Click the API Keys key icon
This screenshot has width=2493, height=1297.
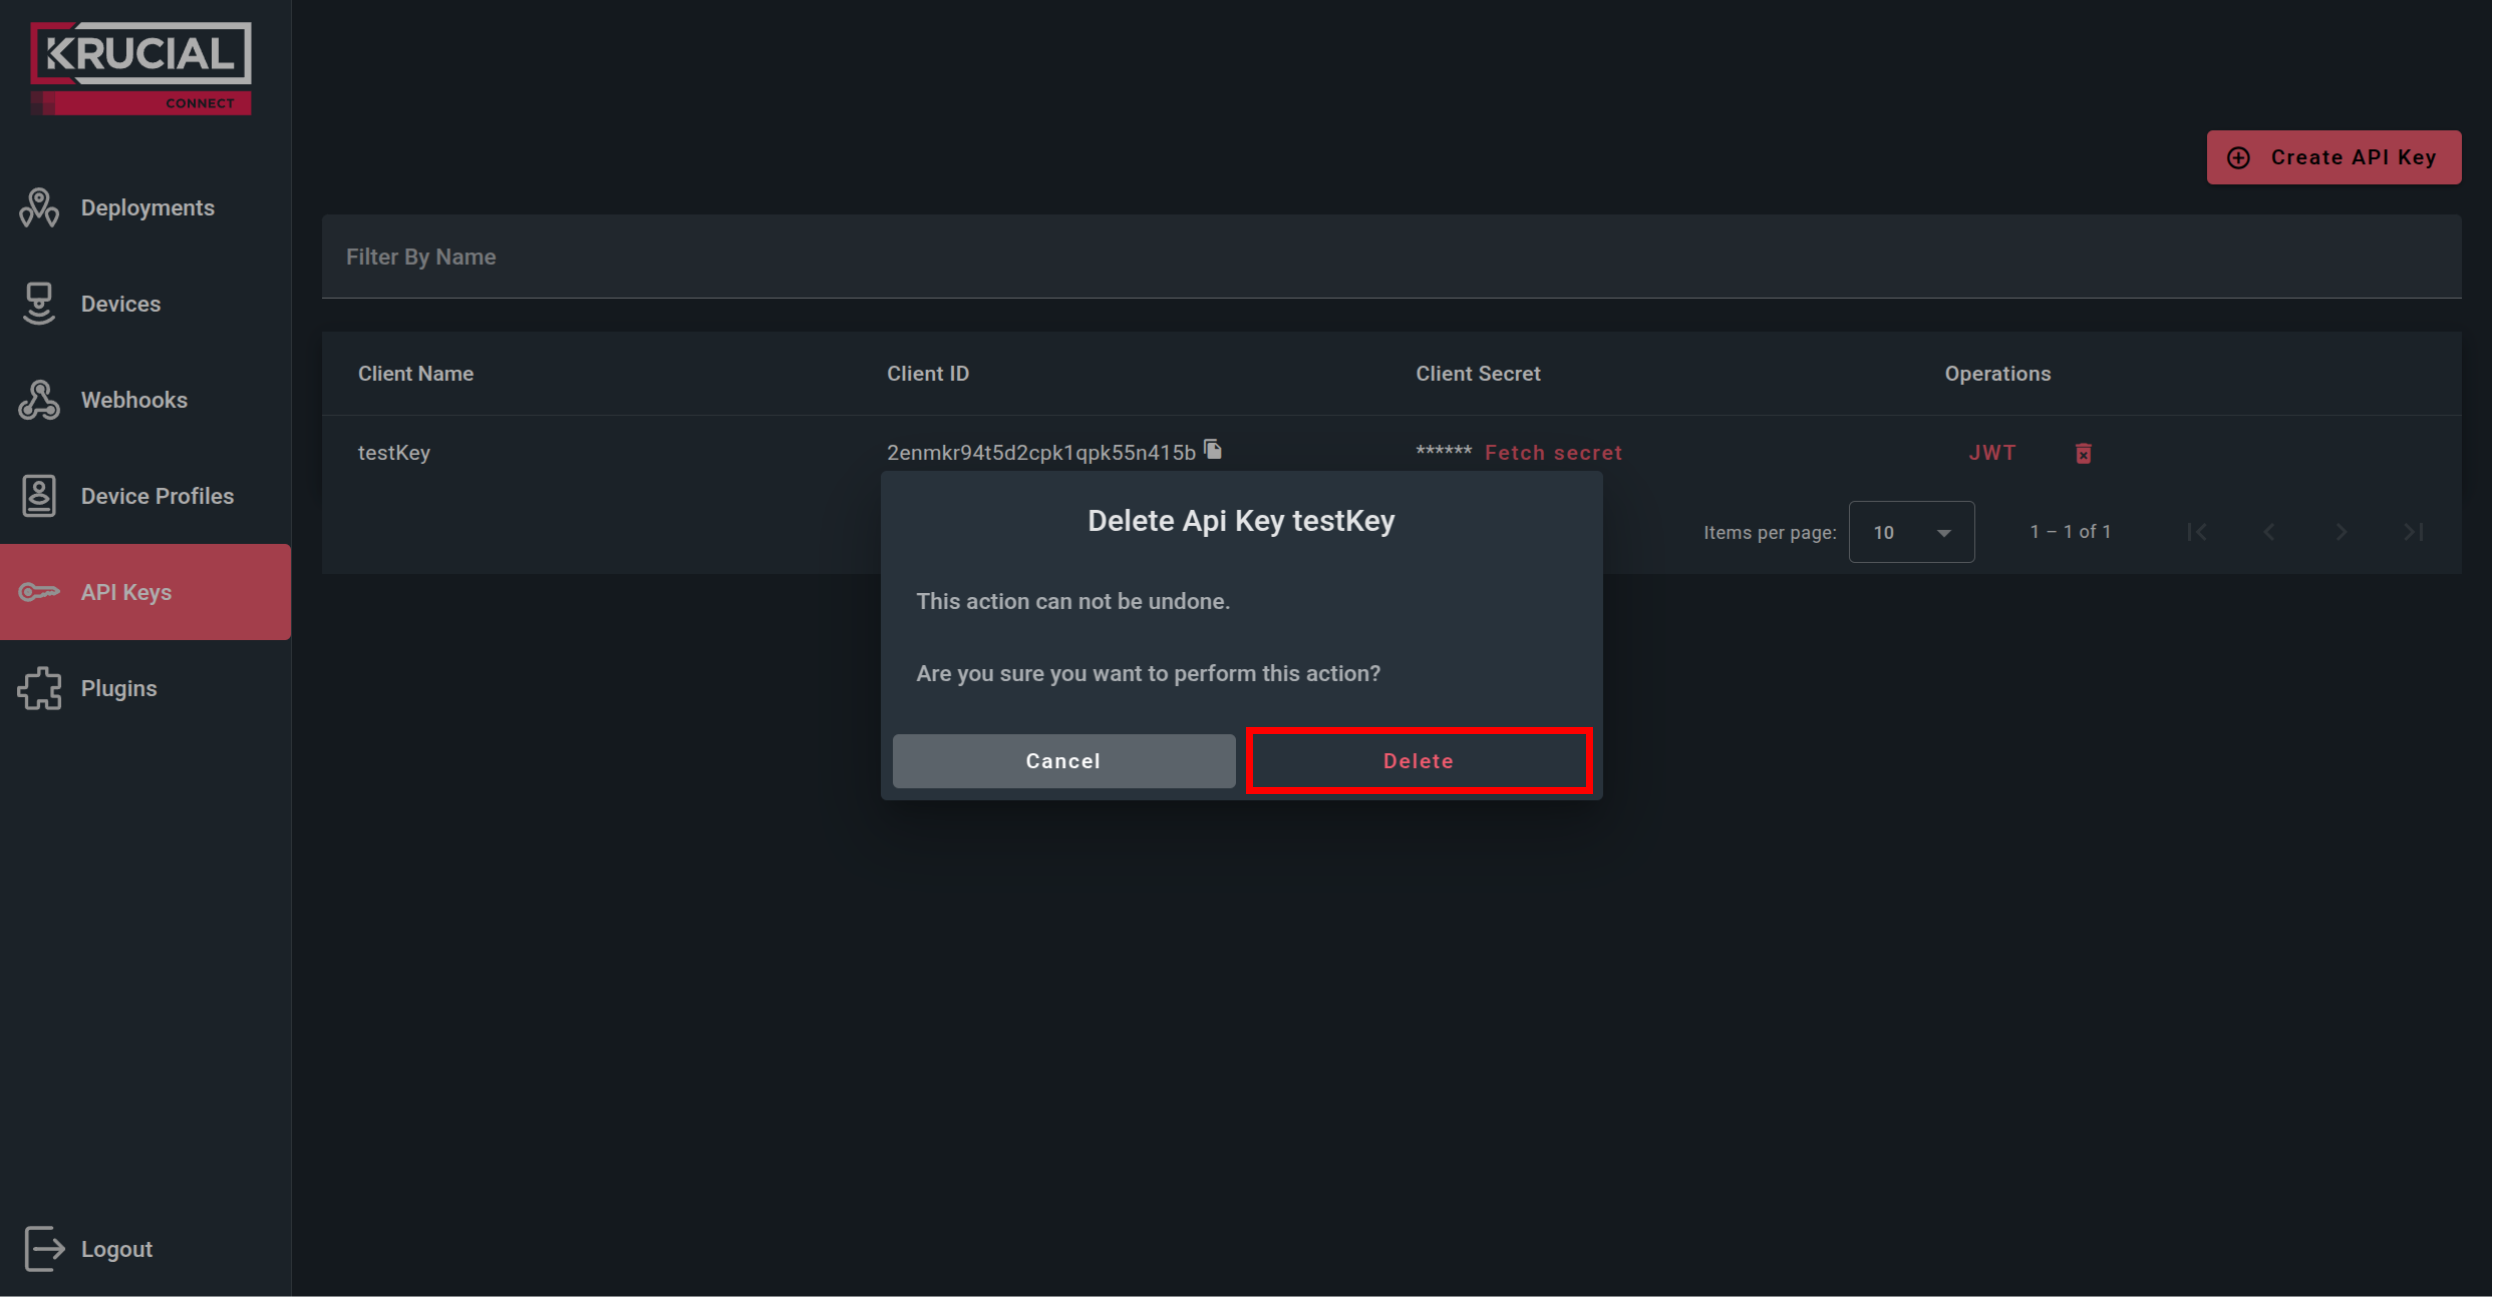tap(39, 592)
